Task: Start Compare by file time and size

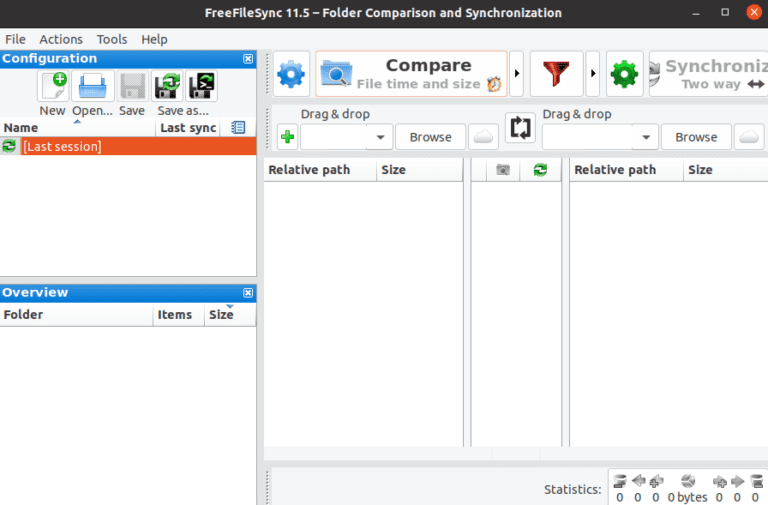Action: click(x=411, y=74)
